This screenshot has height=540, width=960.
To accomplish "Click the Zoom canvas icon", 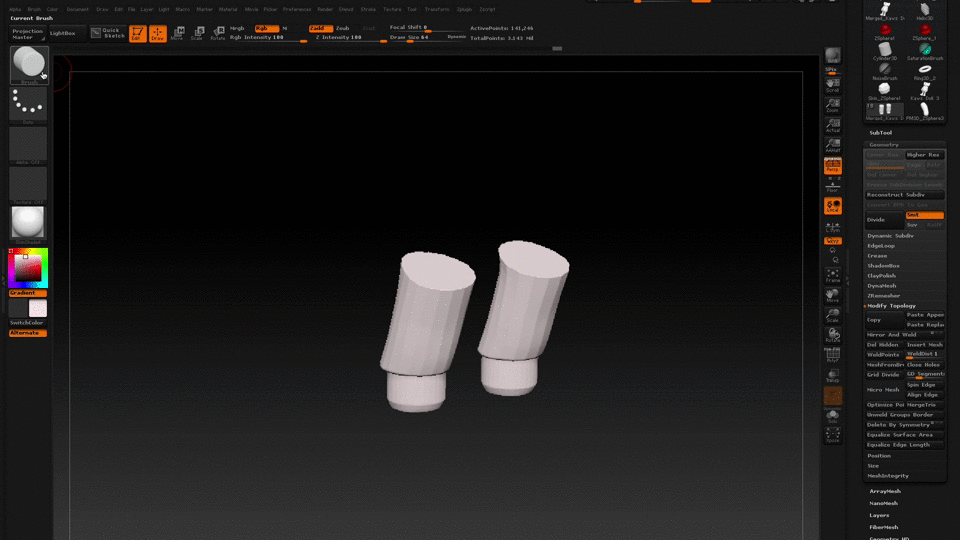I will (833, 105).
